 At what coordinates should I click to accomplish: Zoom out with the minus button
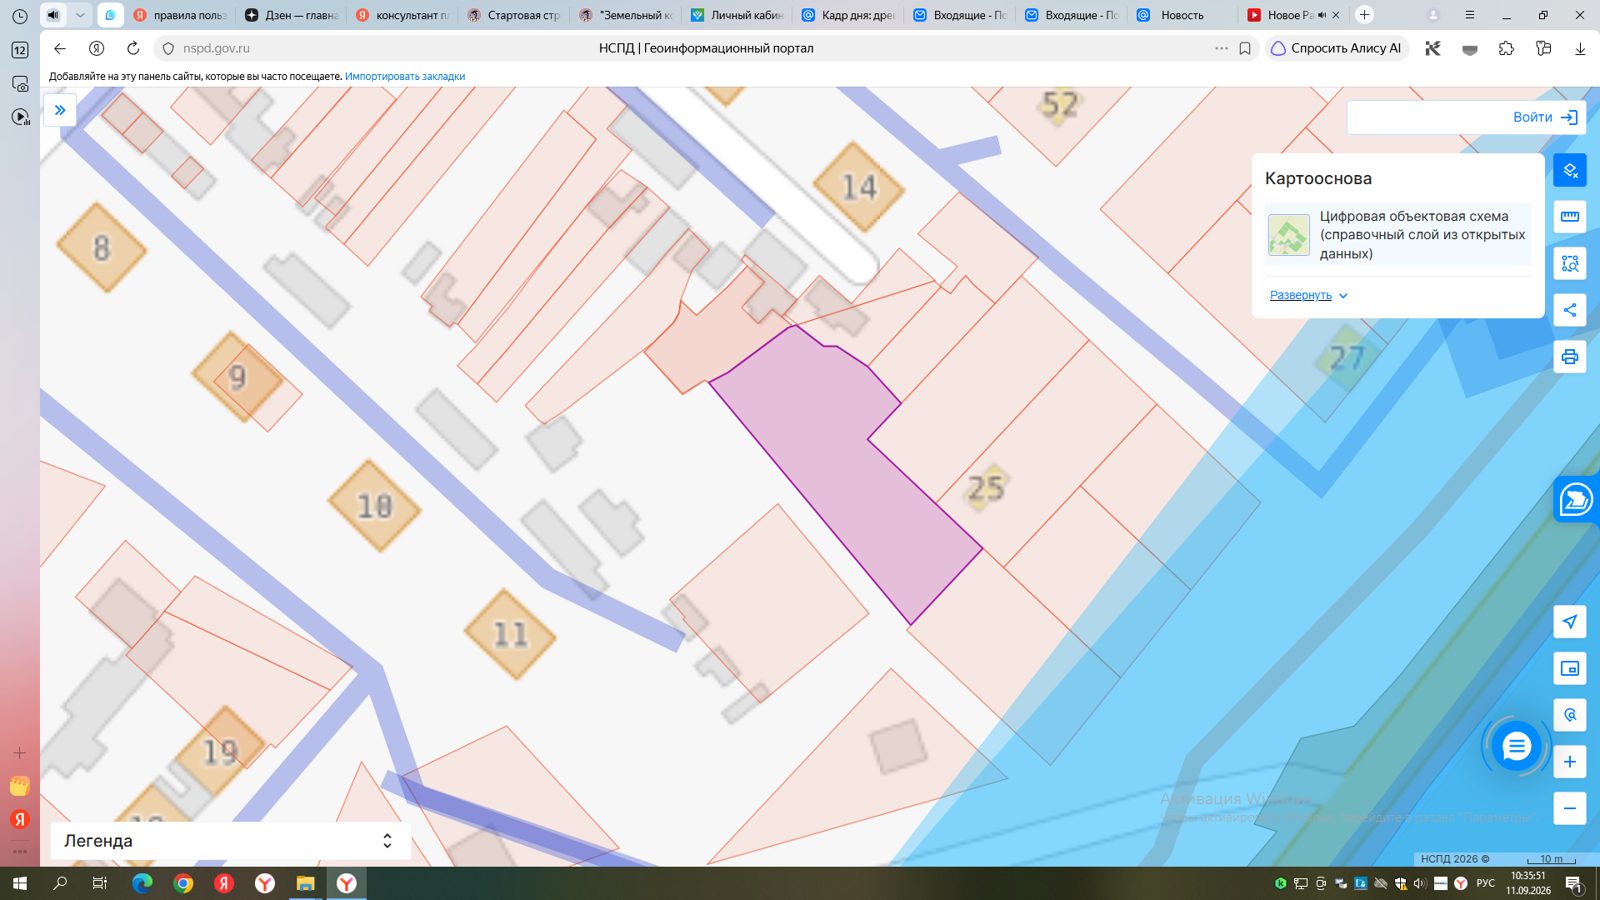pos(1570,808)
